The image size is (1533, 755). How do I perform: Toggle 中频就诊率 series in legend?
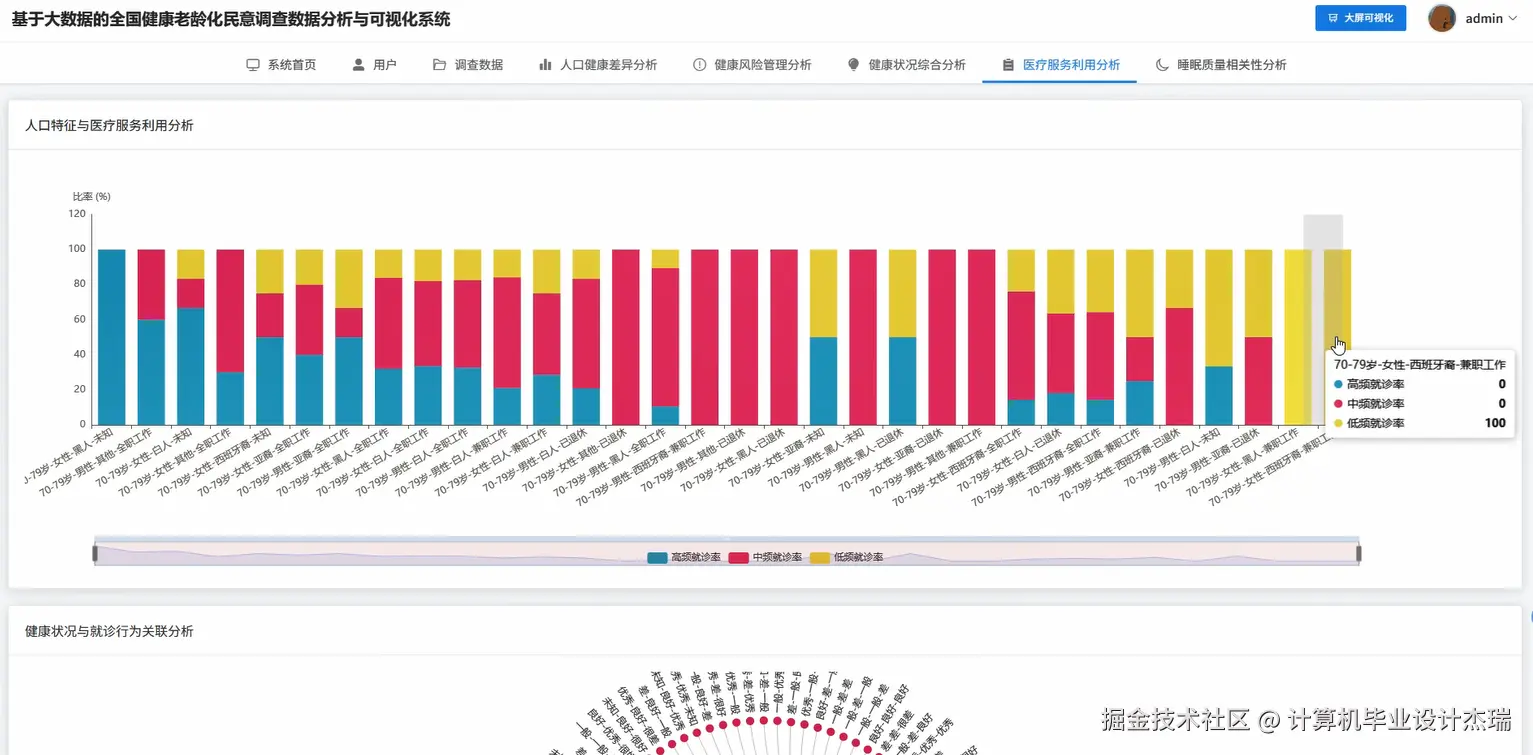tap(765, 557)
